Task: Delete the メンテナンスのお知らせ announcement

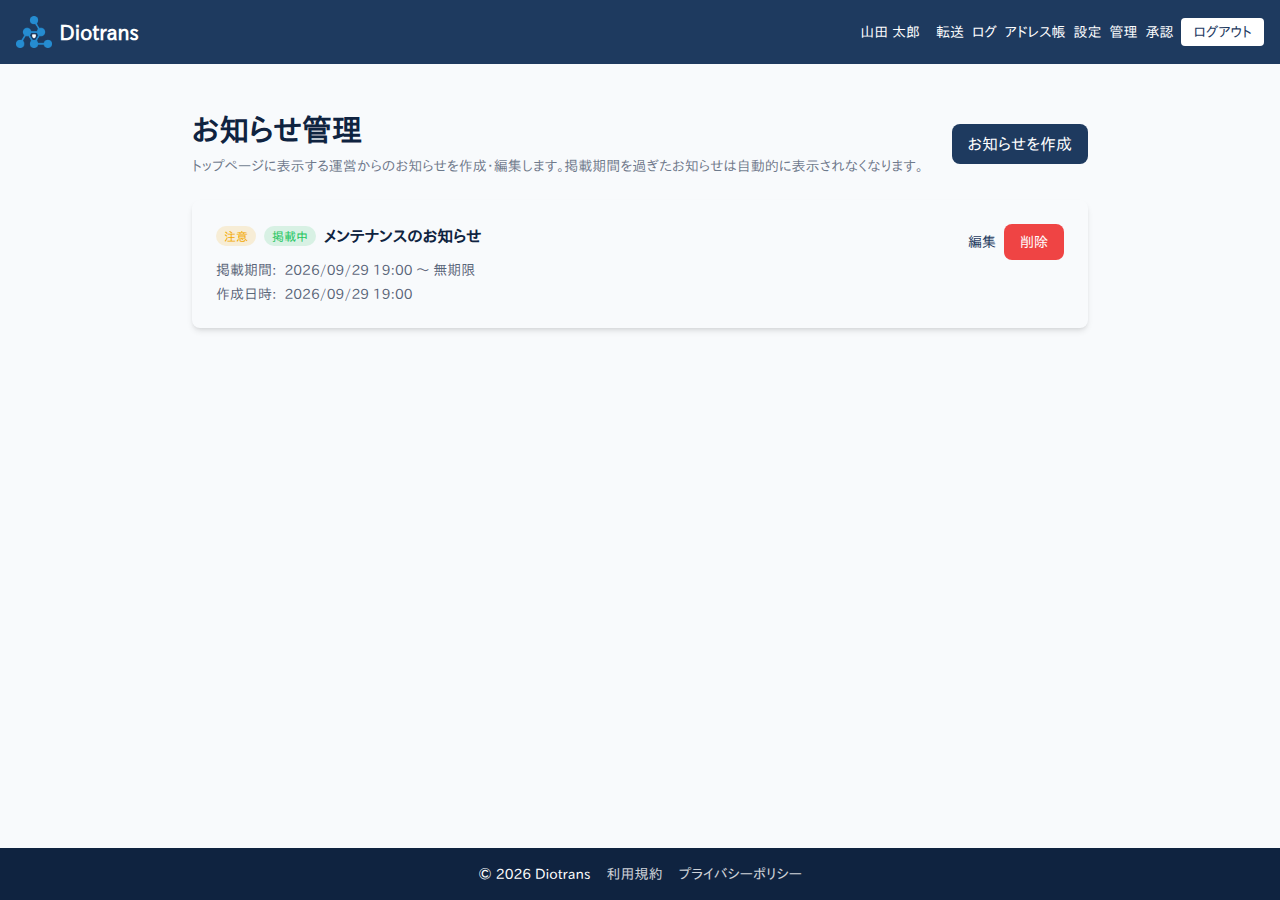Action: point(1034,242)
